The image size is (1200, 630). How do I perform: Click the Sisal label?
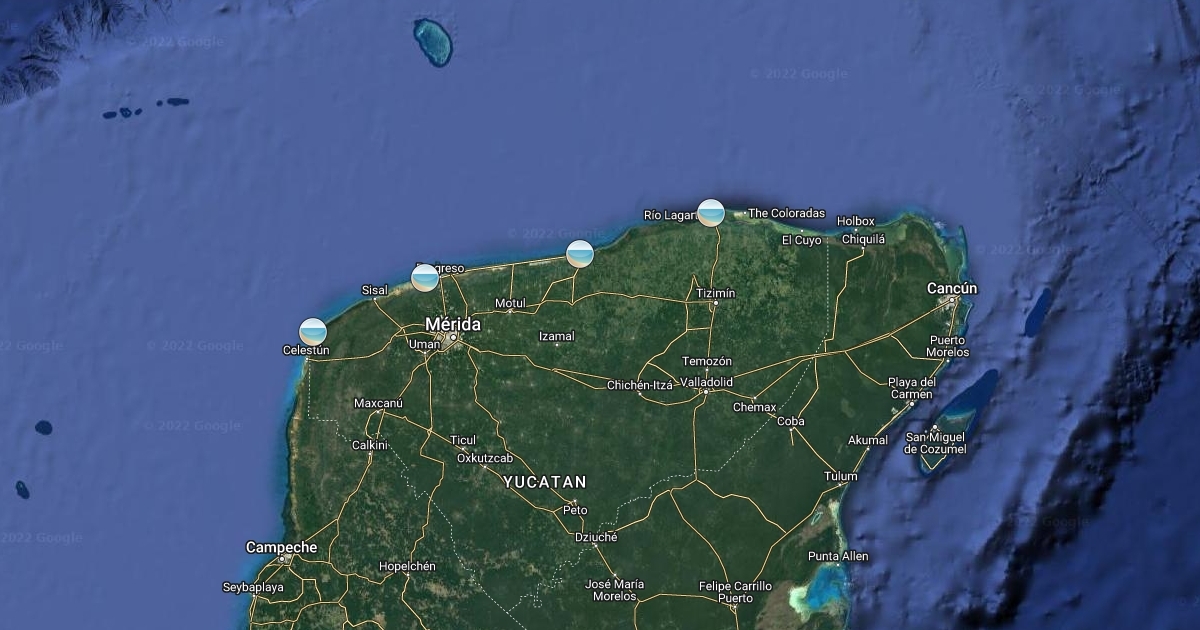click(x=374, y=290)
